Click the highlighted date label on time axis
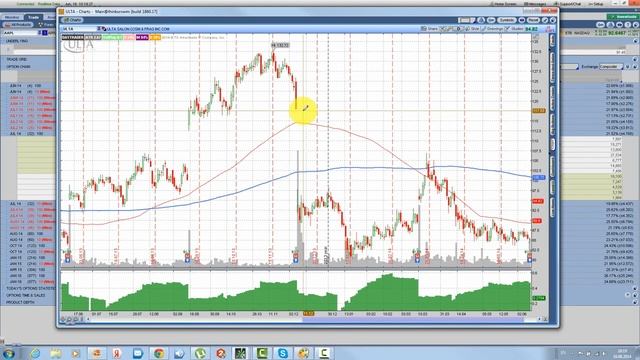 (x=309, y=313)
